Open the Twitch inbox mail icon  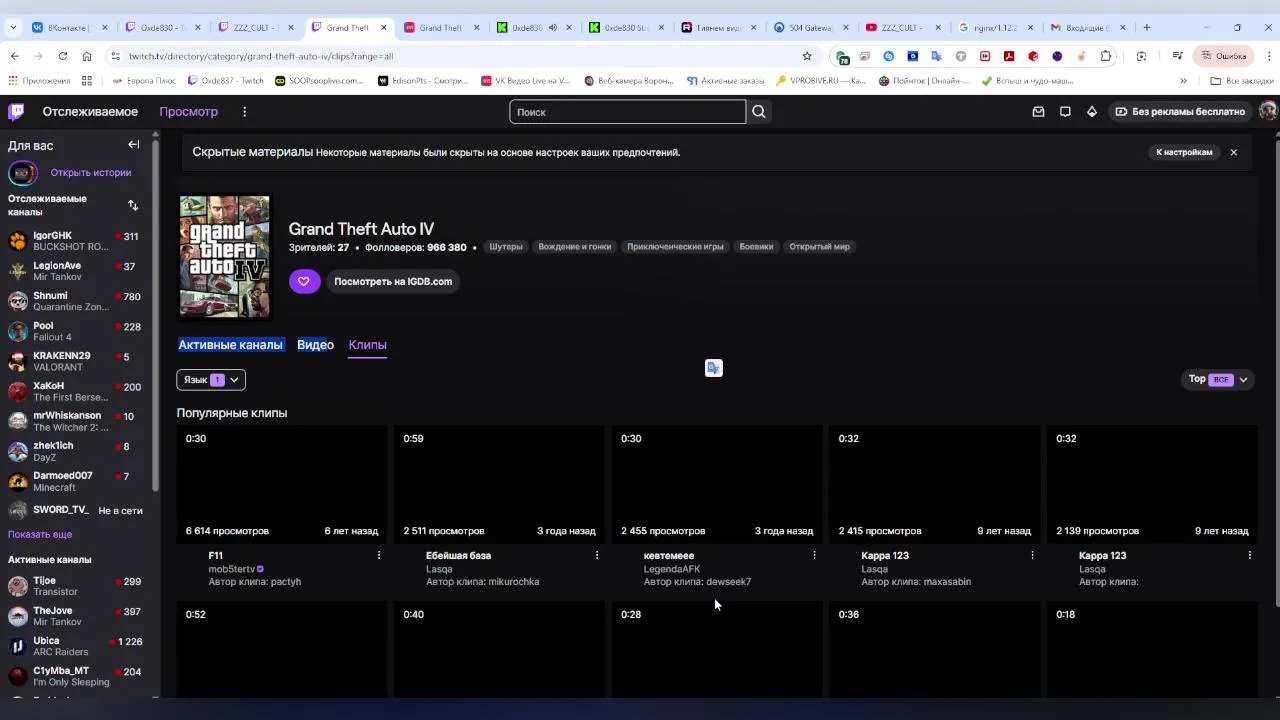point(1038,112)
